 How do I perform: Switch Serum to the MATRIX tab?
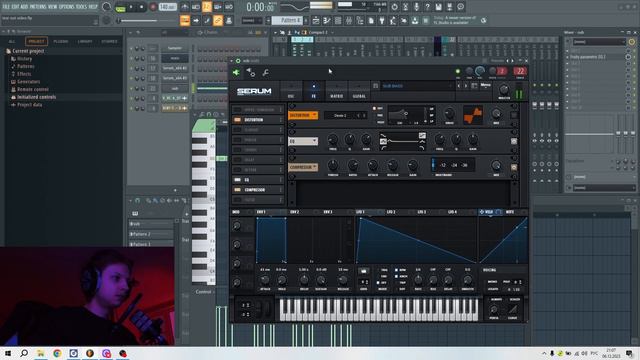coord(337,91)
